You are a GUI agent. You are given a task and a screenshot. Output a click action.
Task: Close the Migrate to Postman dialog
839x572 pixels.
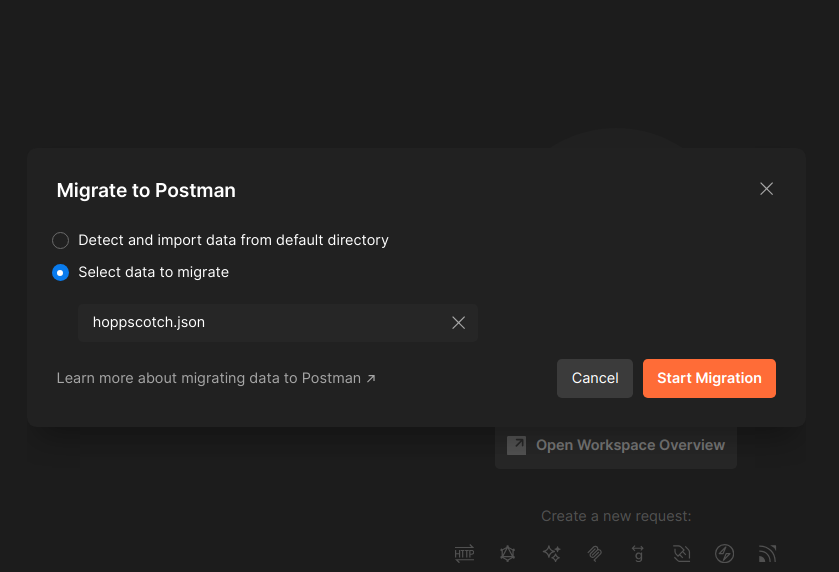(766, 189)
